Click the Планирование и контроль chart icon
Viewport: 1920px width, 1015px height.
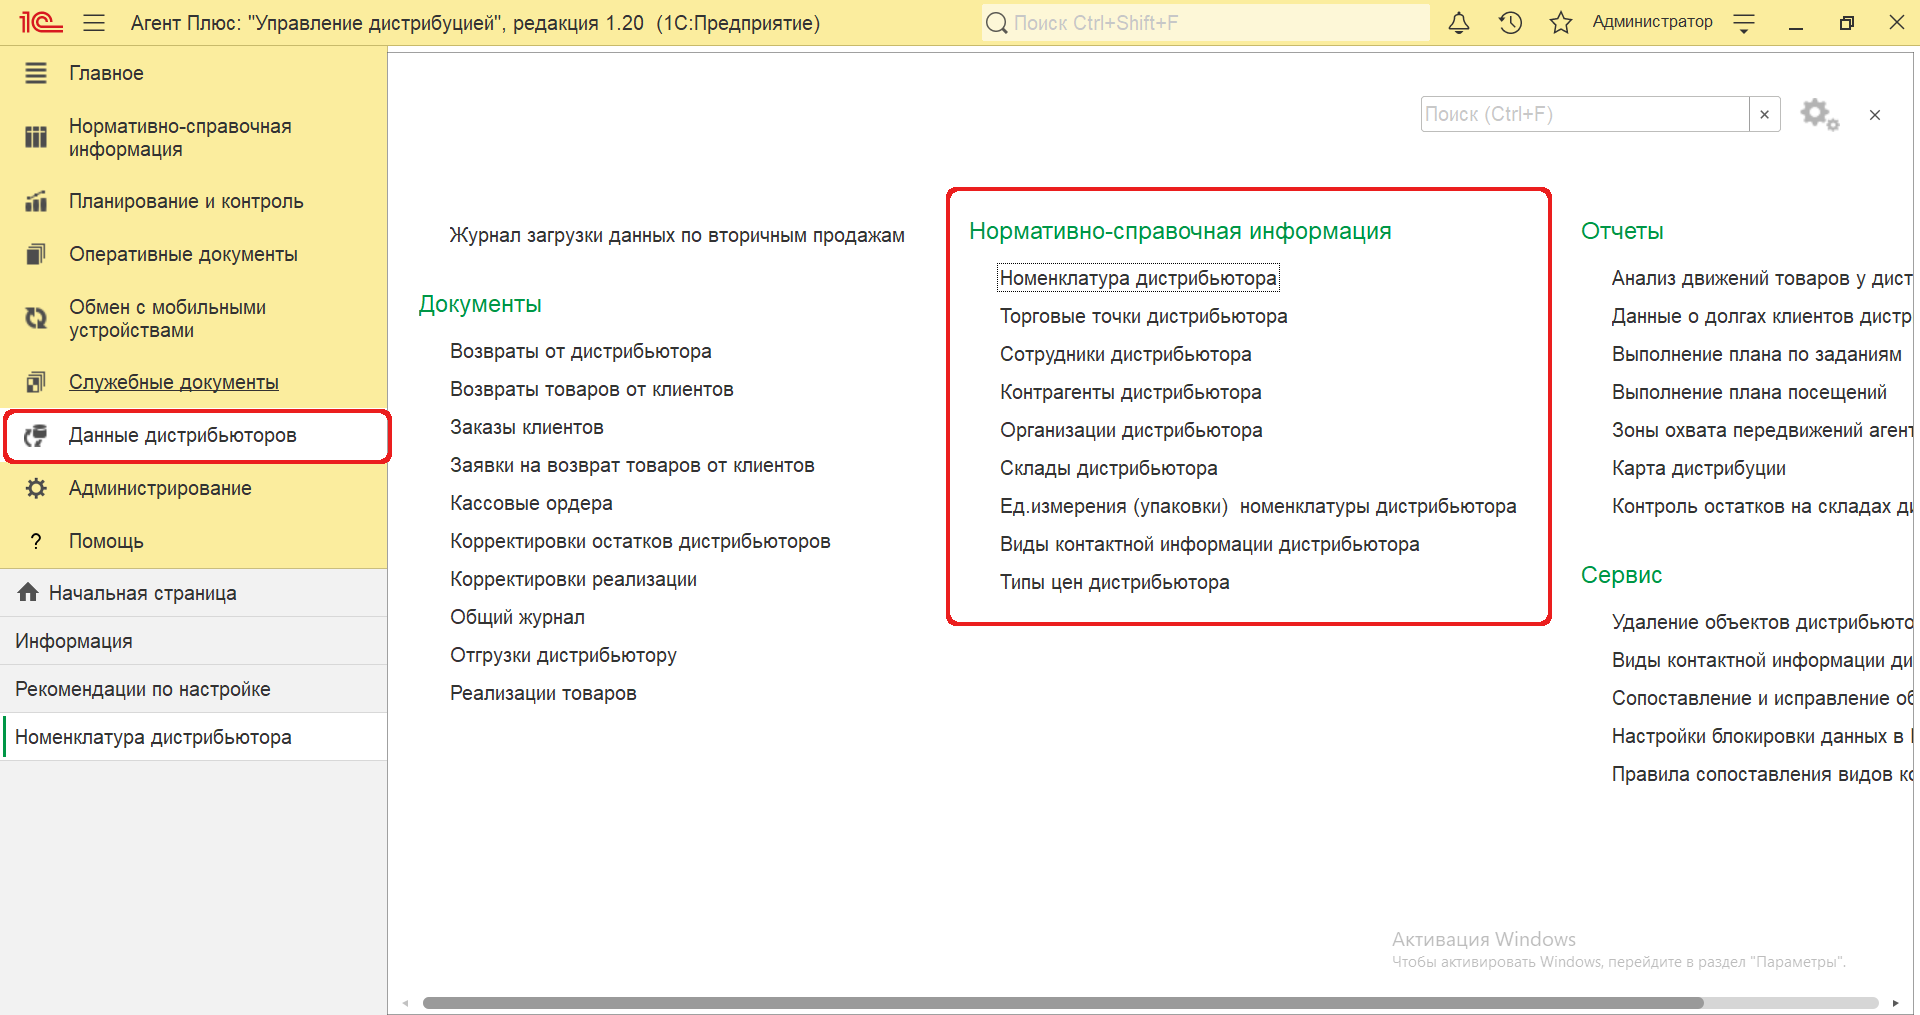36,201
